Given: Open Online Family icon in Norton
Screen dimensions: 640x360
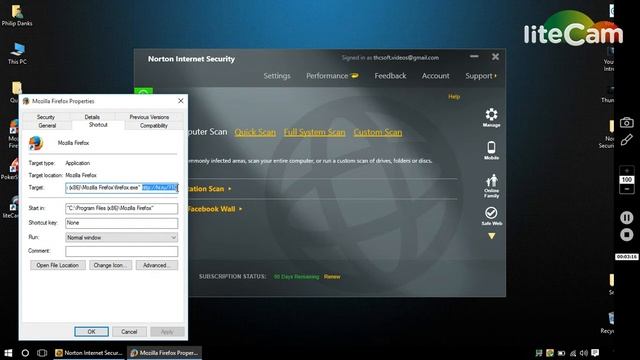Looking at the screenshot, I should [x=491, y=186].
